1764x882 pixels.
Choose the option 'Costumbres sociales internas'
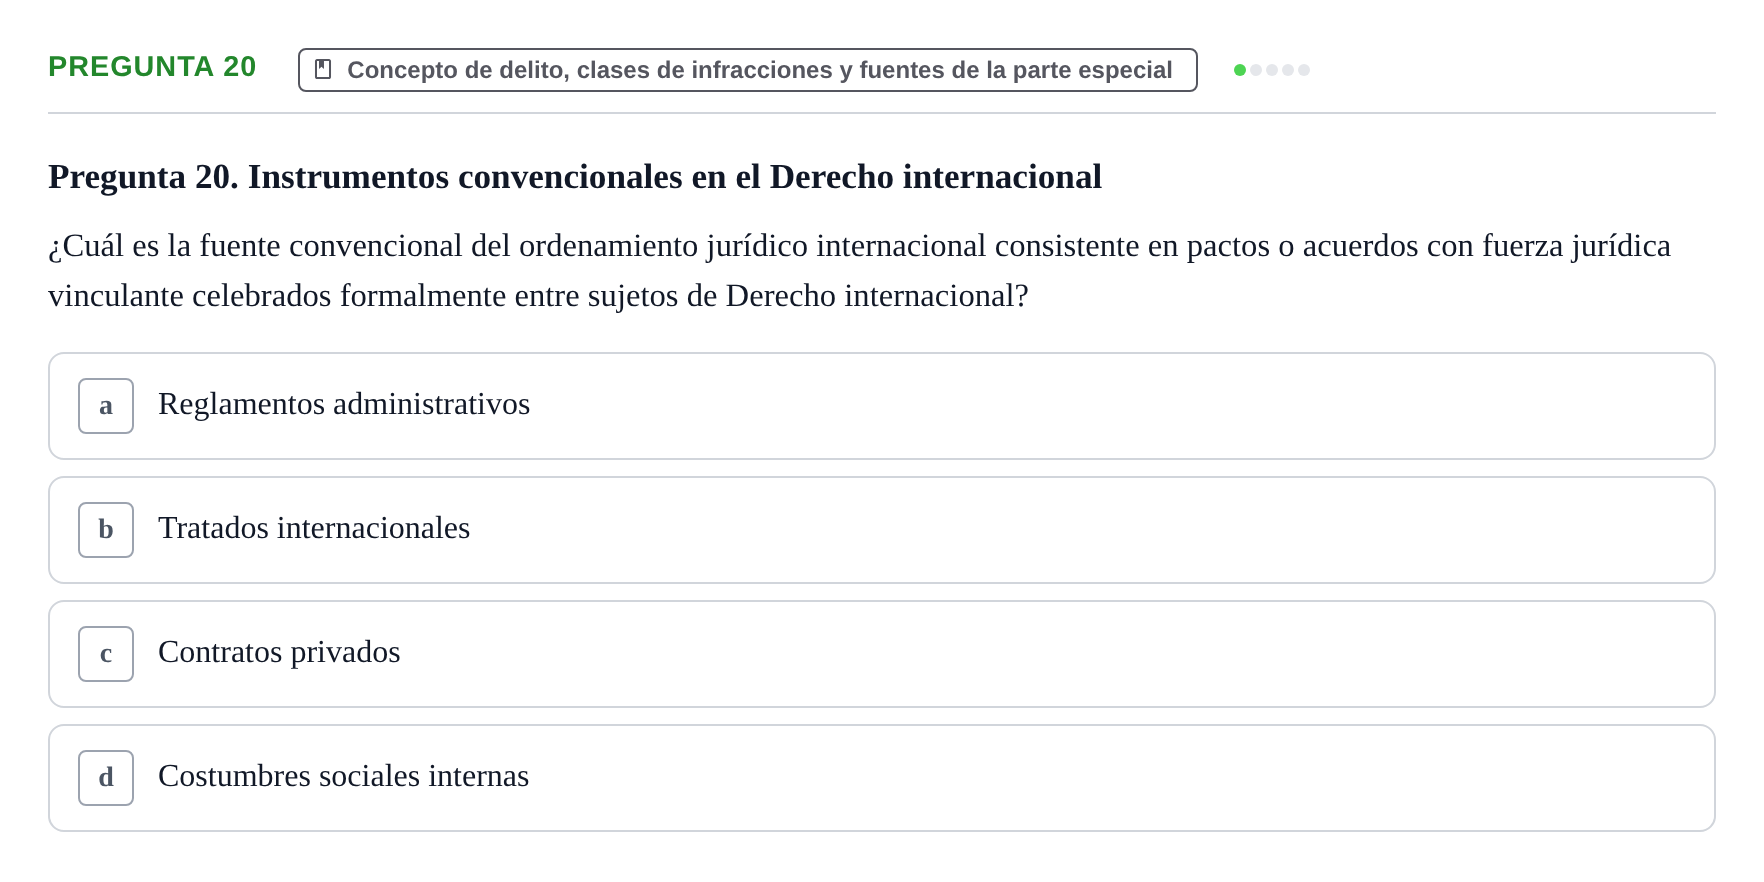tap(882, 778)
